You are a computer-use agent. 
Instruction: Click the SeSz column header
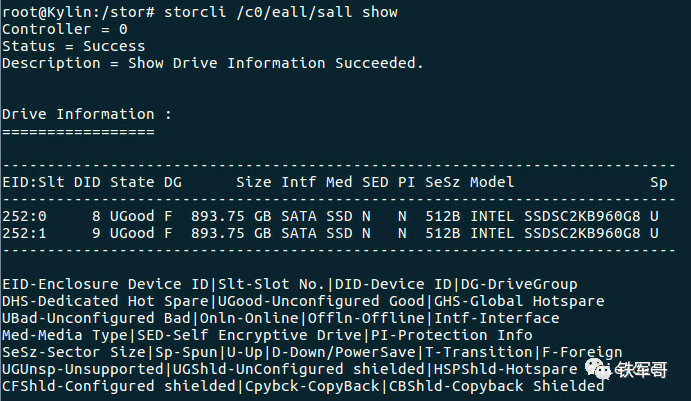(x=442, y=182)
